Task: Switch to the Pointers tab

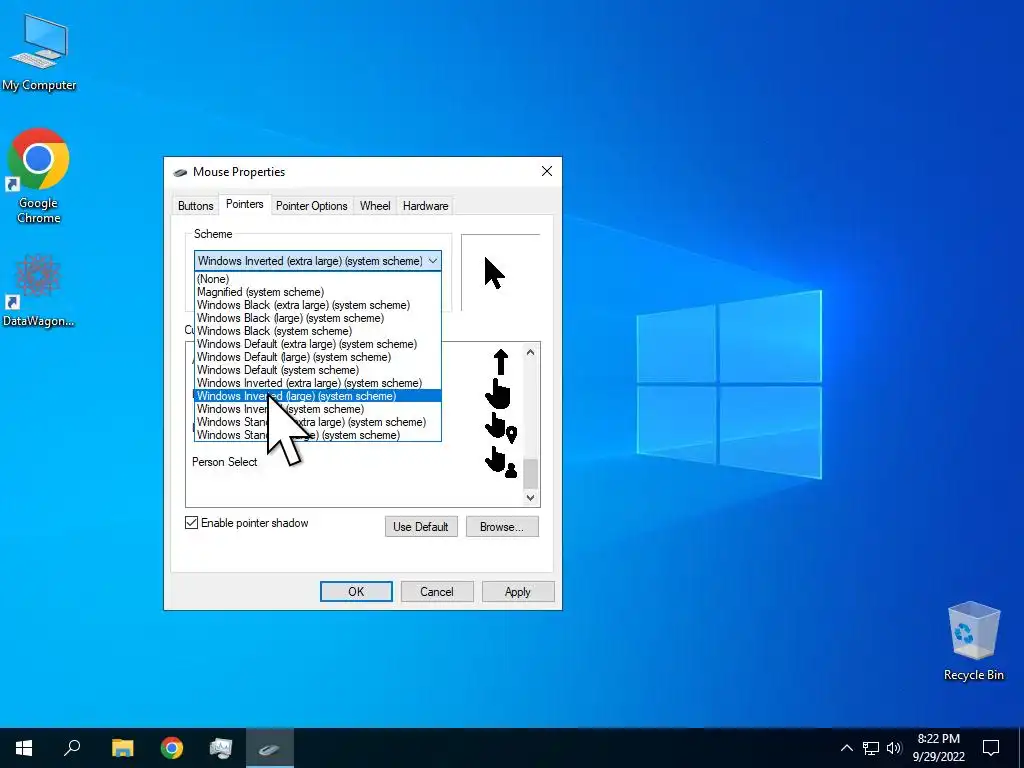Action: pyautogui.click(x=244, y=204)
